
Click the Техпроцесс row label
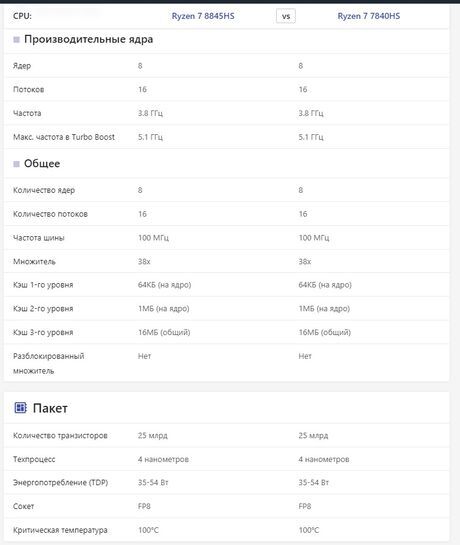pyautogui.click(x=34, y=459)
